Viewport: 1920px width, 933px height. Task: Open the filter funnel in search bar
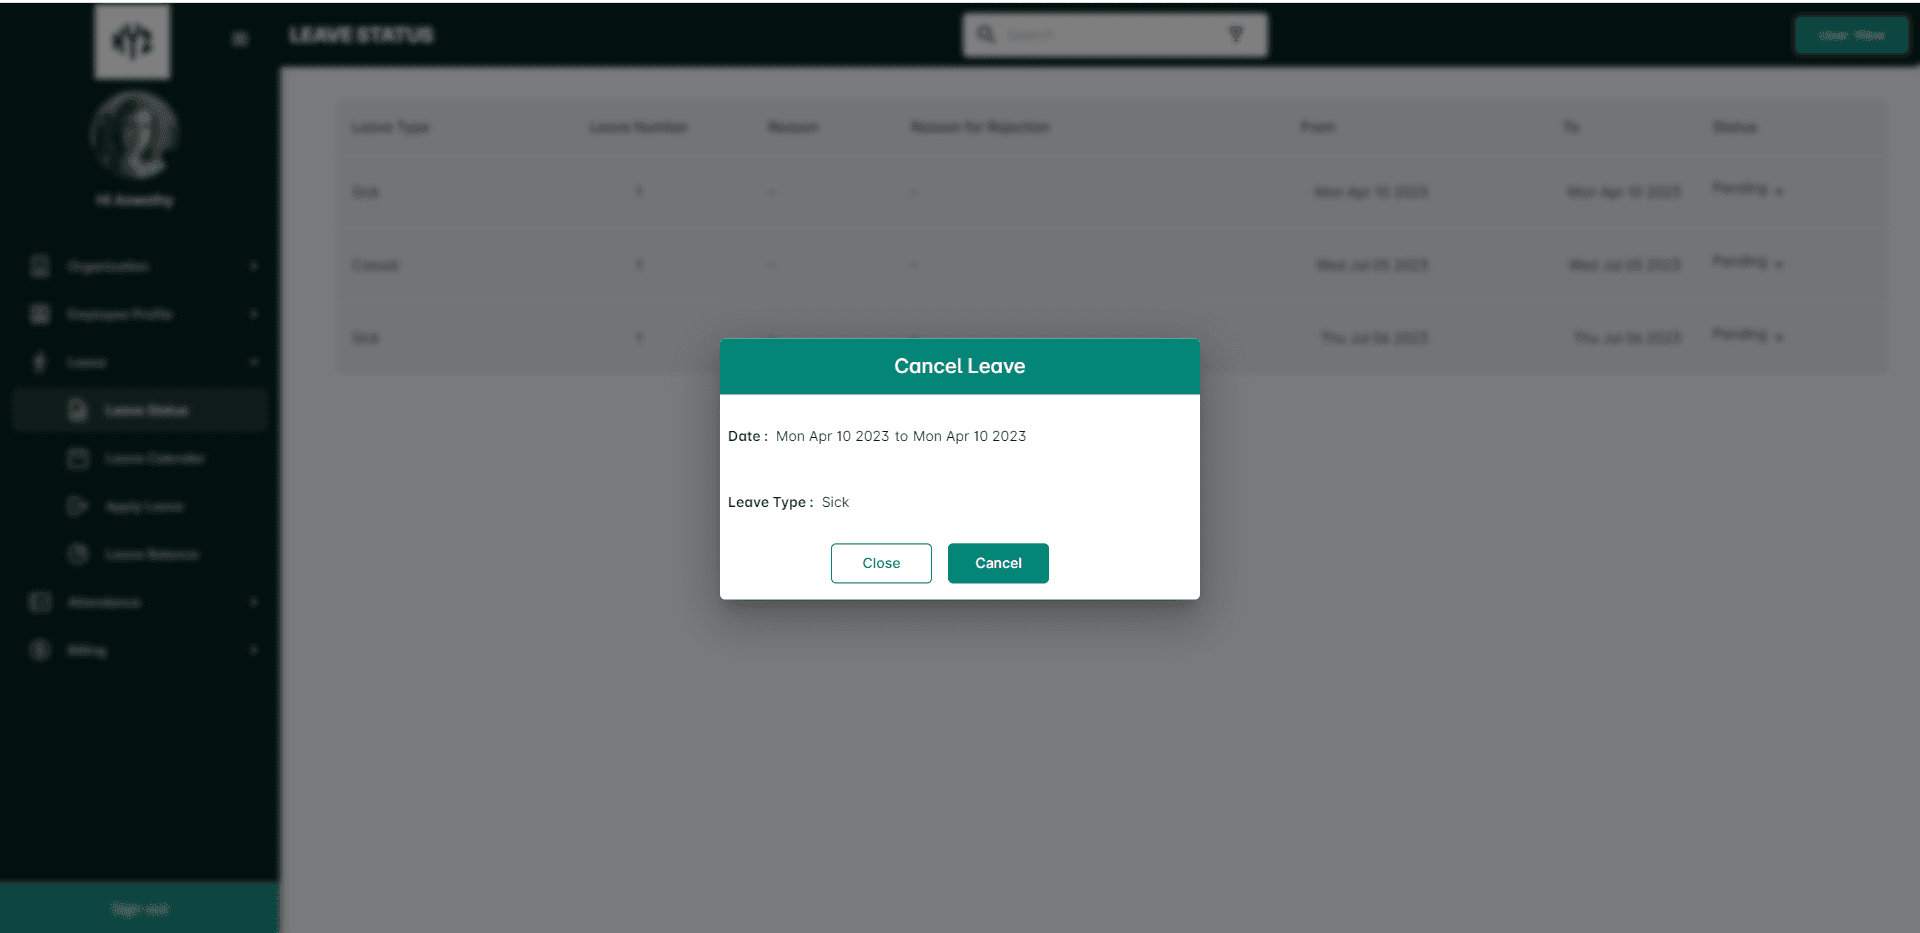(1236, 35)
